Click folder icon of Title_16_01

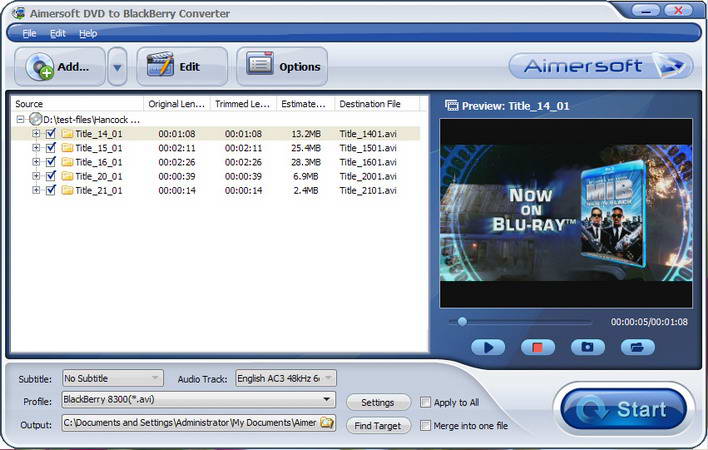(x=67, y=162)
